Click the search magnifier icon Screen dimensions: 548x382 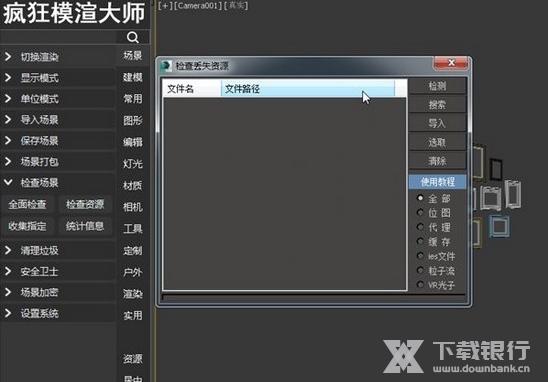tap(133, 37)
